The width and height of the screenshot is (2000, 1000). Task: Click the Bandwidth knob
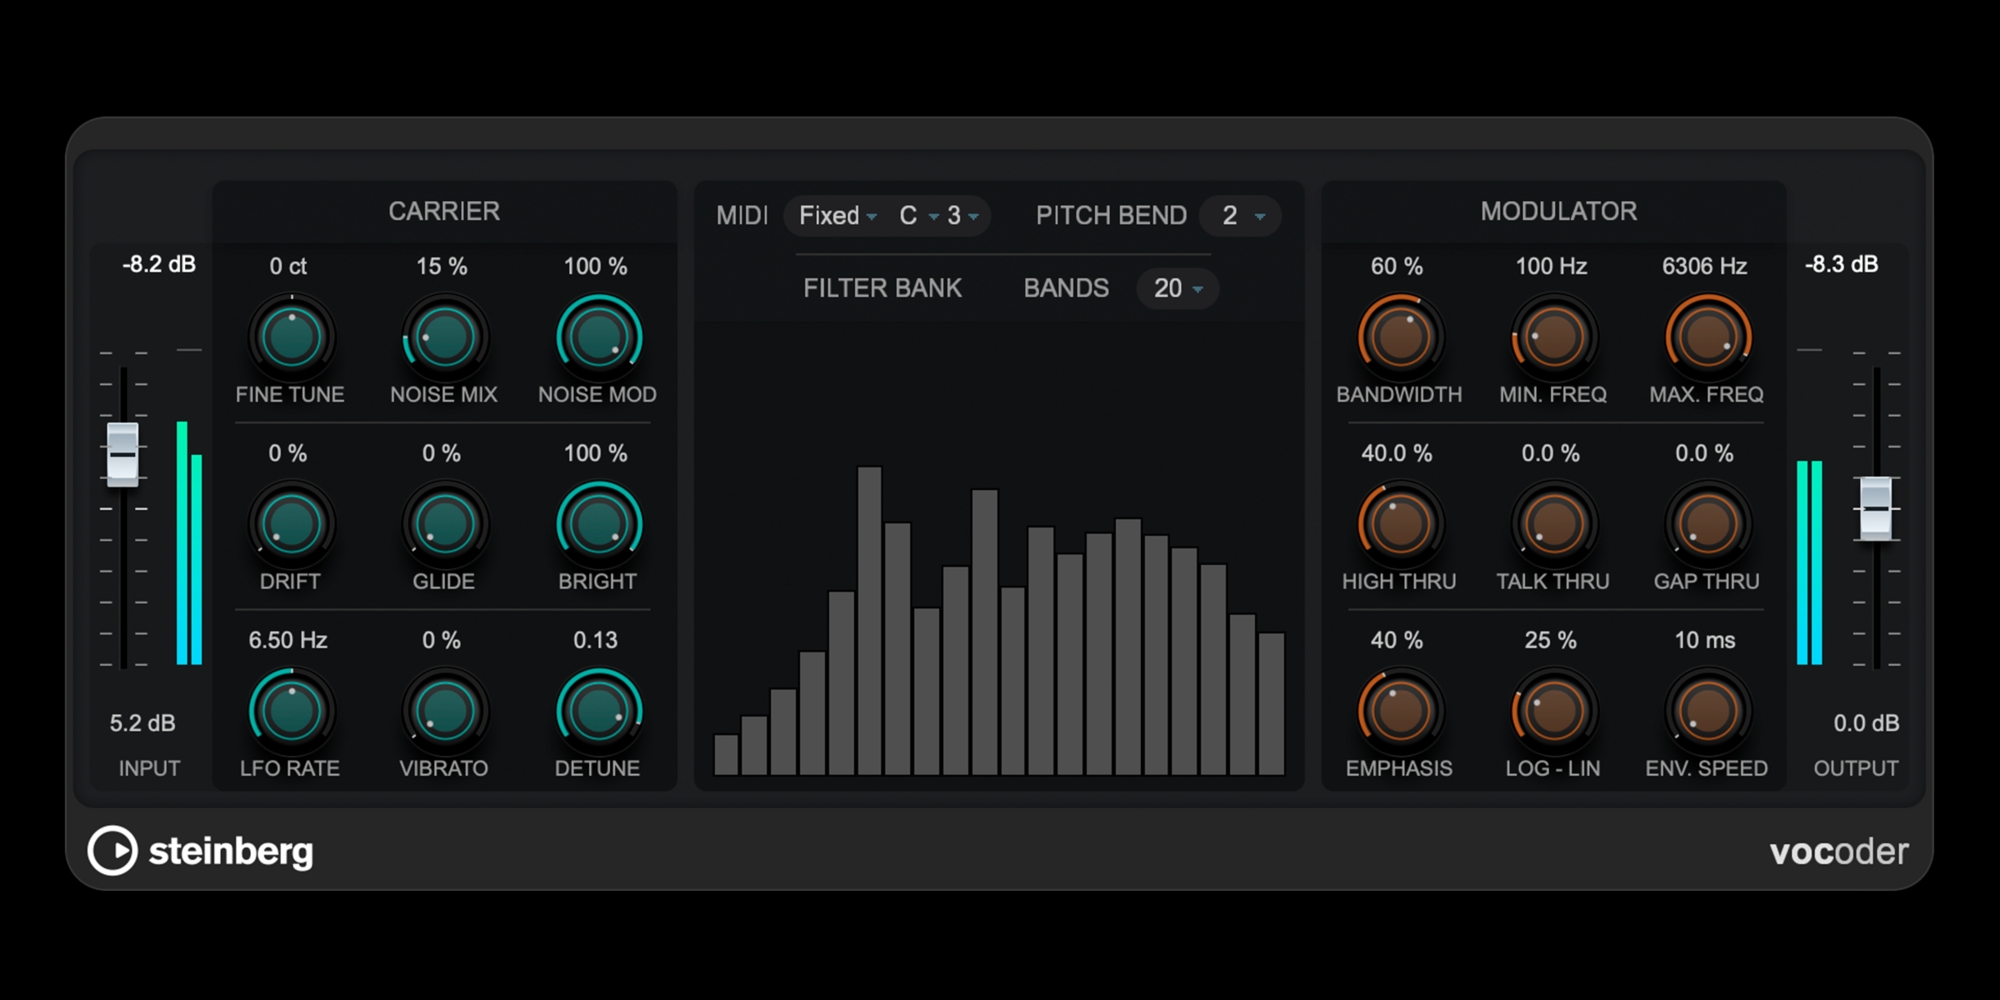[1400, 337]
